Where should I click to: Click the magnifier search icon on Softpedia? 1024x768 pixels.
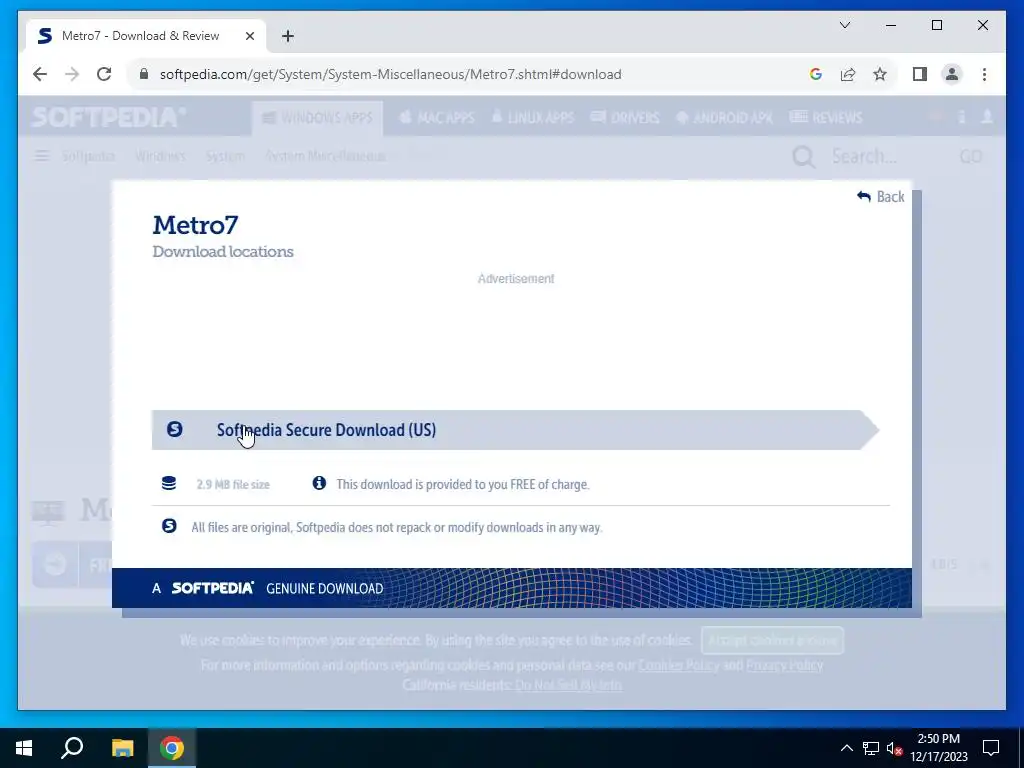click(x=803, y=157)
